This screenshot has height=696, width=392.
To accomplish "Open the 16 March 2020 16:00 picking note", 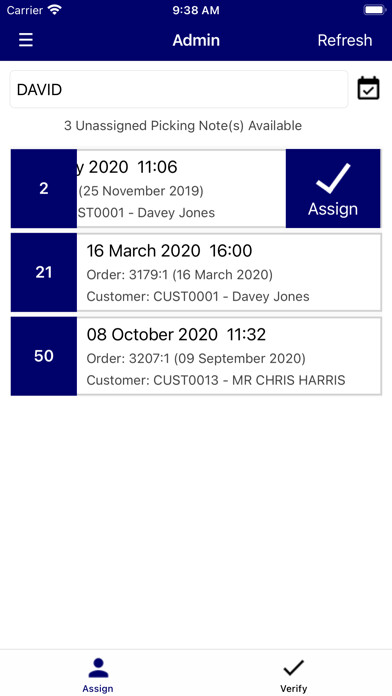I will (196, 273).
